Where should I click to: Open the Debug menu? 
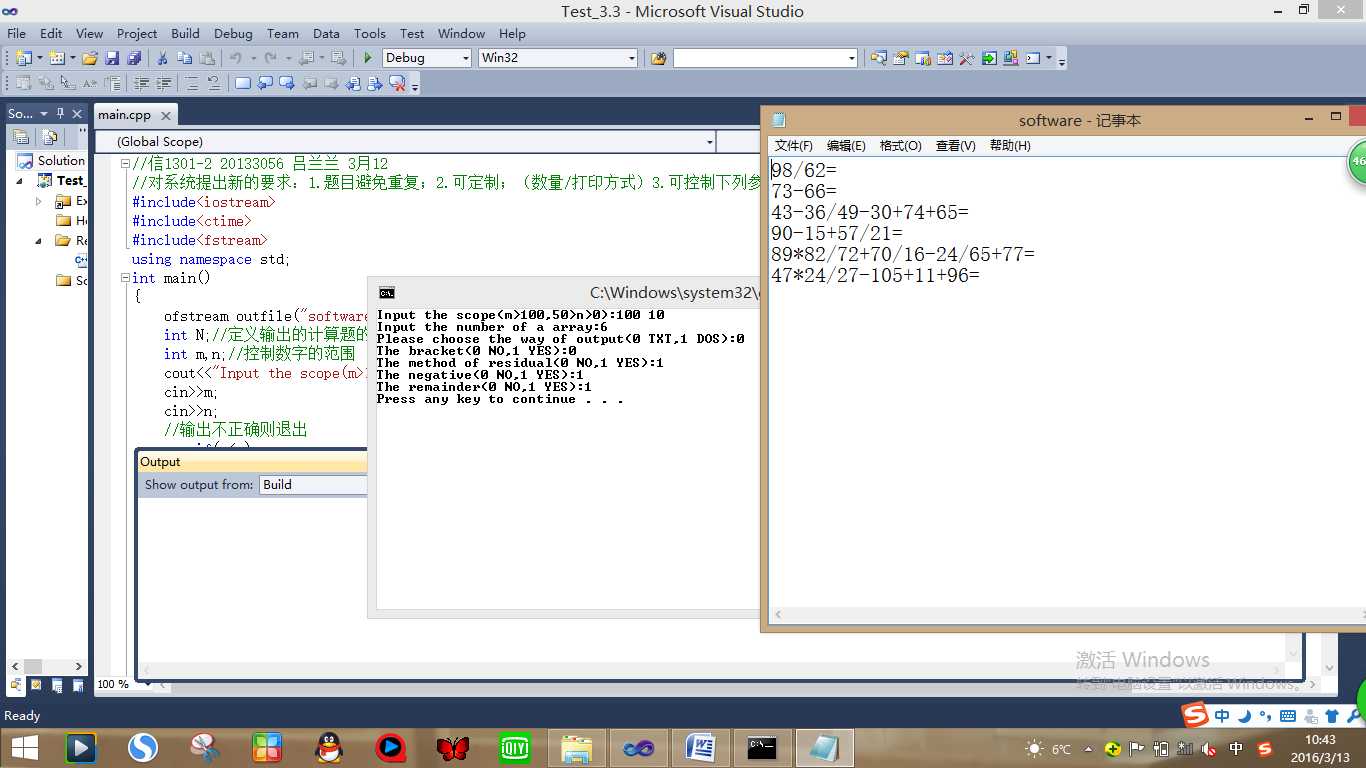point(233,33)
